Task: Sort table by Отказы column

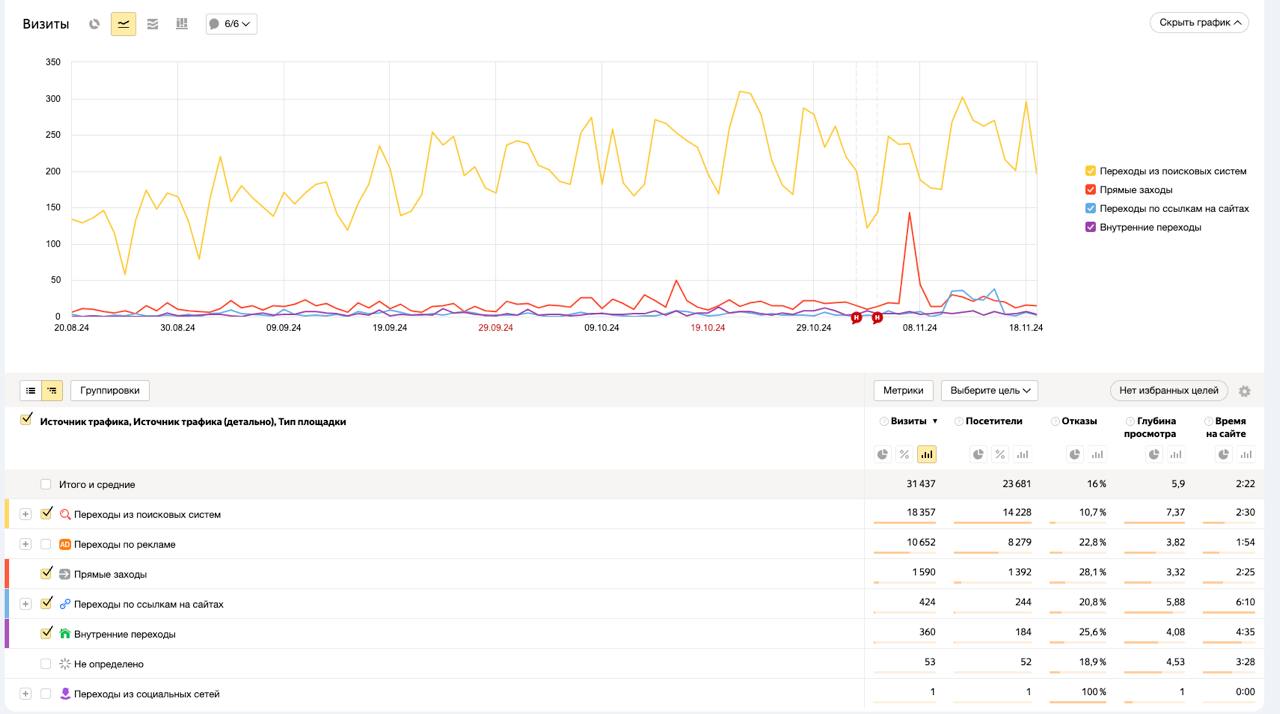Action: (1079, 421)
